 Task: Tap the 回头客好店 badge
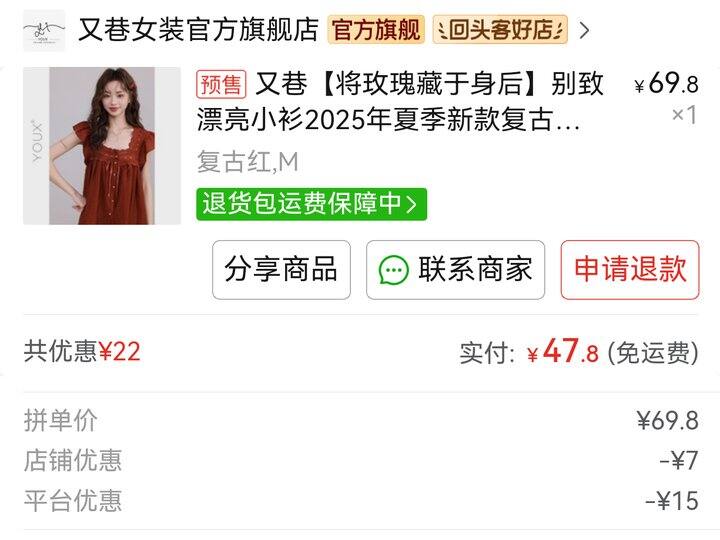(500, 30)
